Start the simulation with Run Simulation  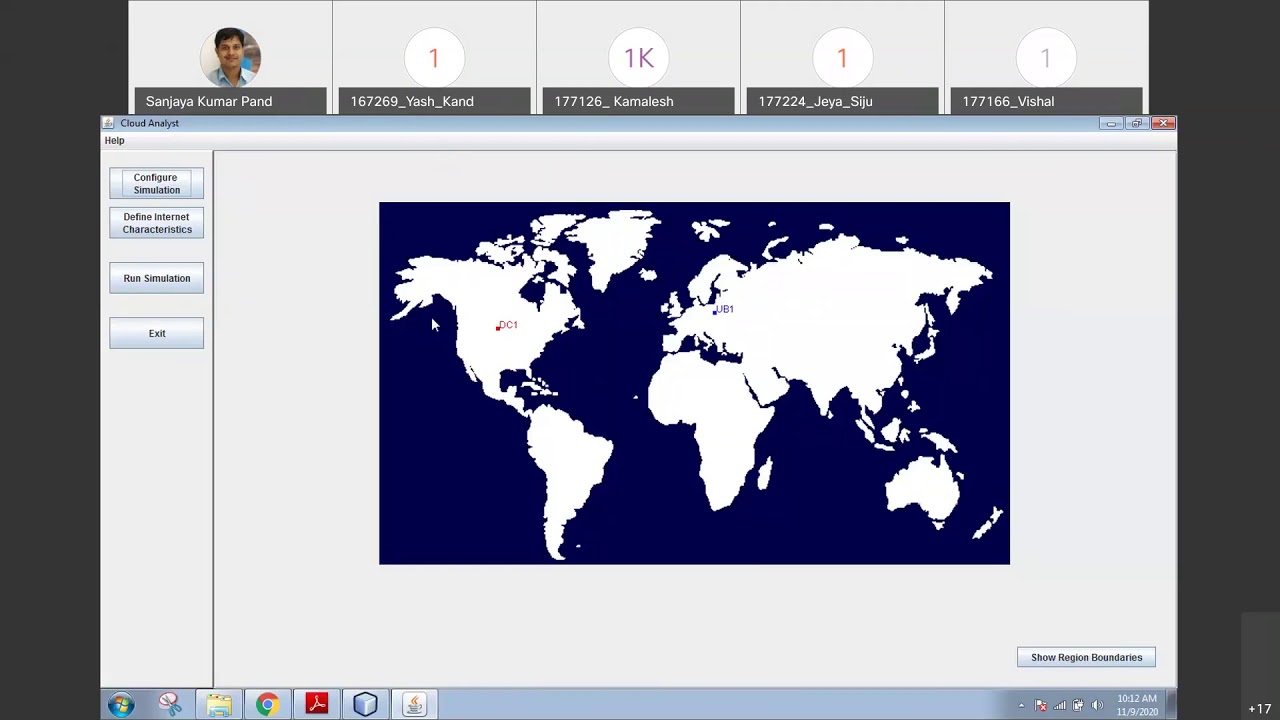point(156,278)
